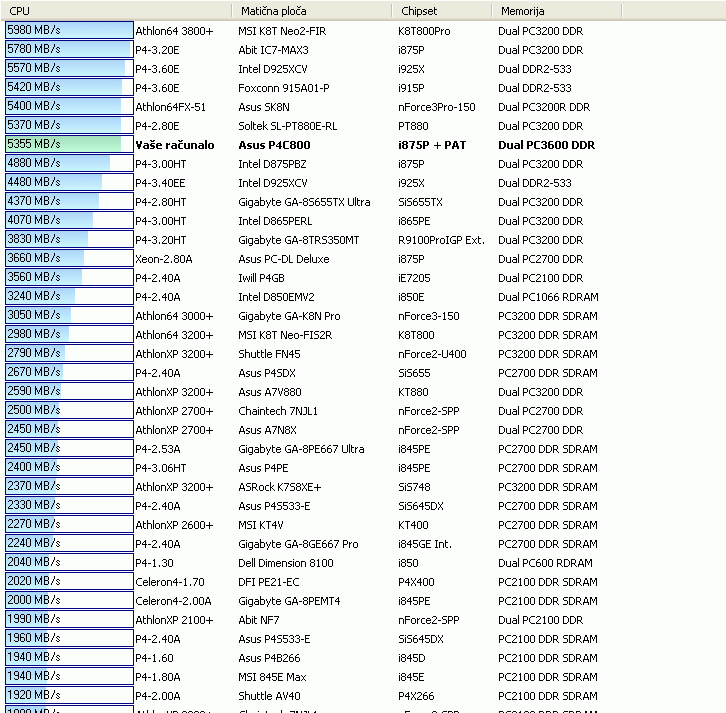This screenshot has height=713, width=726.
Task: Select the Athlon64 3800+ CPU entry
Action: click(174, 31)
